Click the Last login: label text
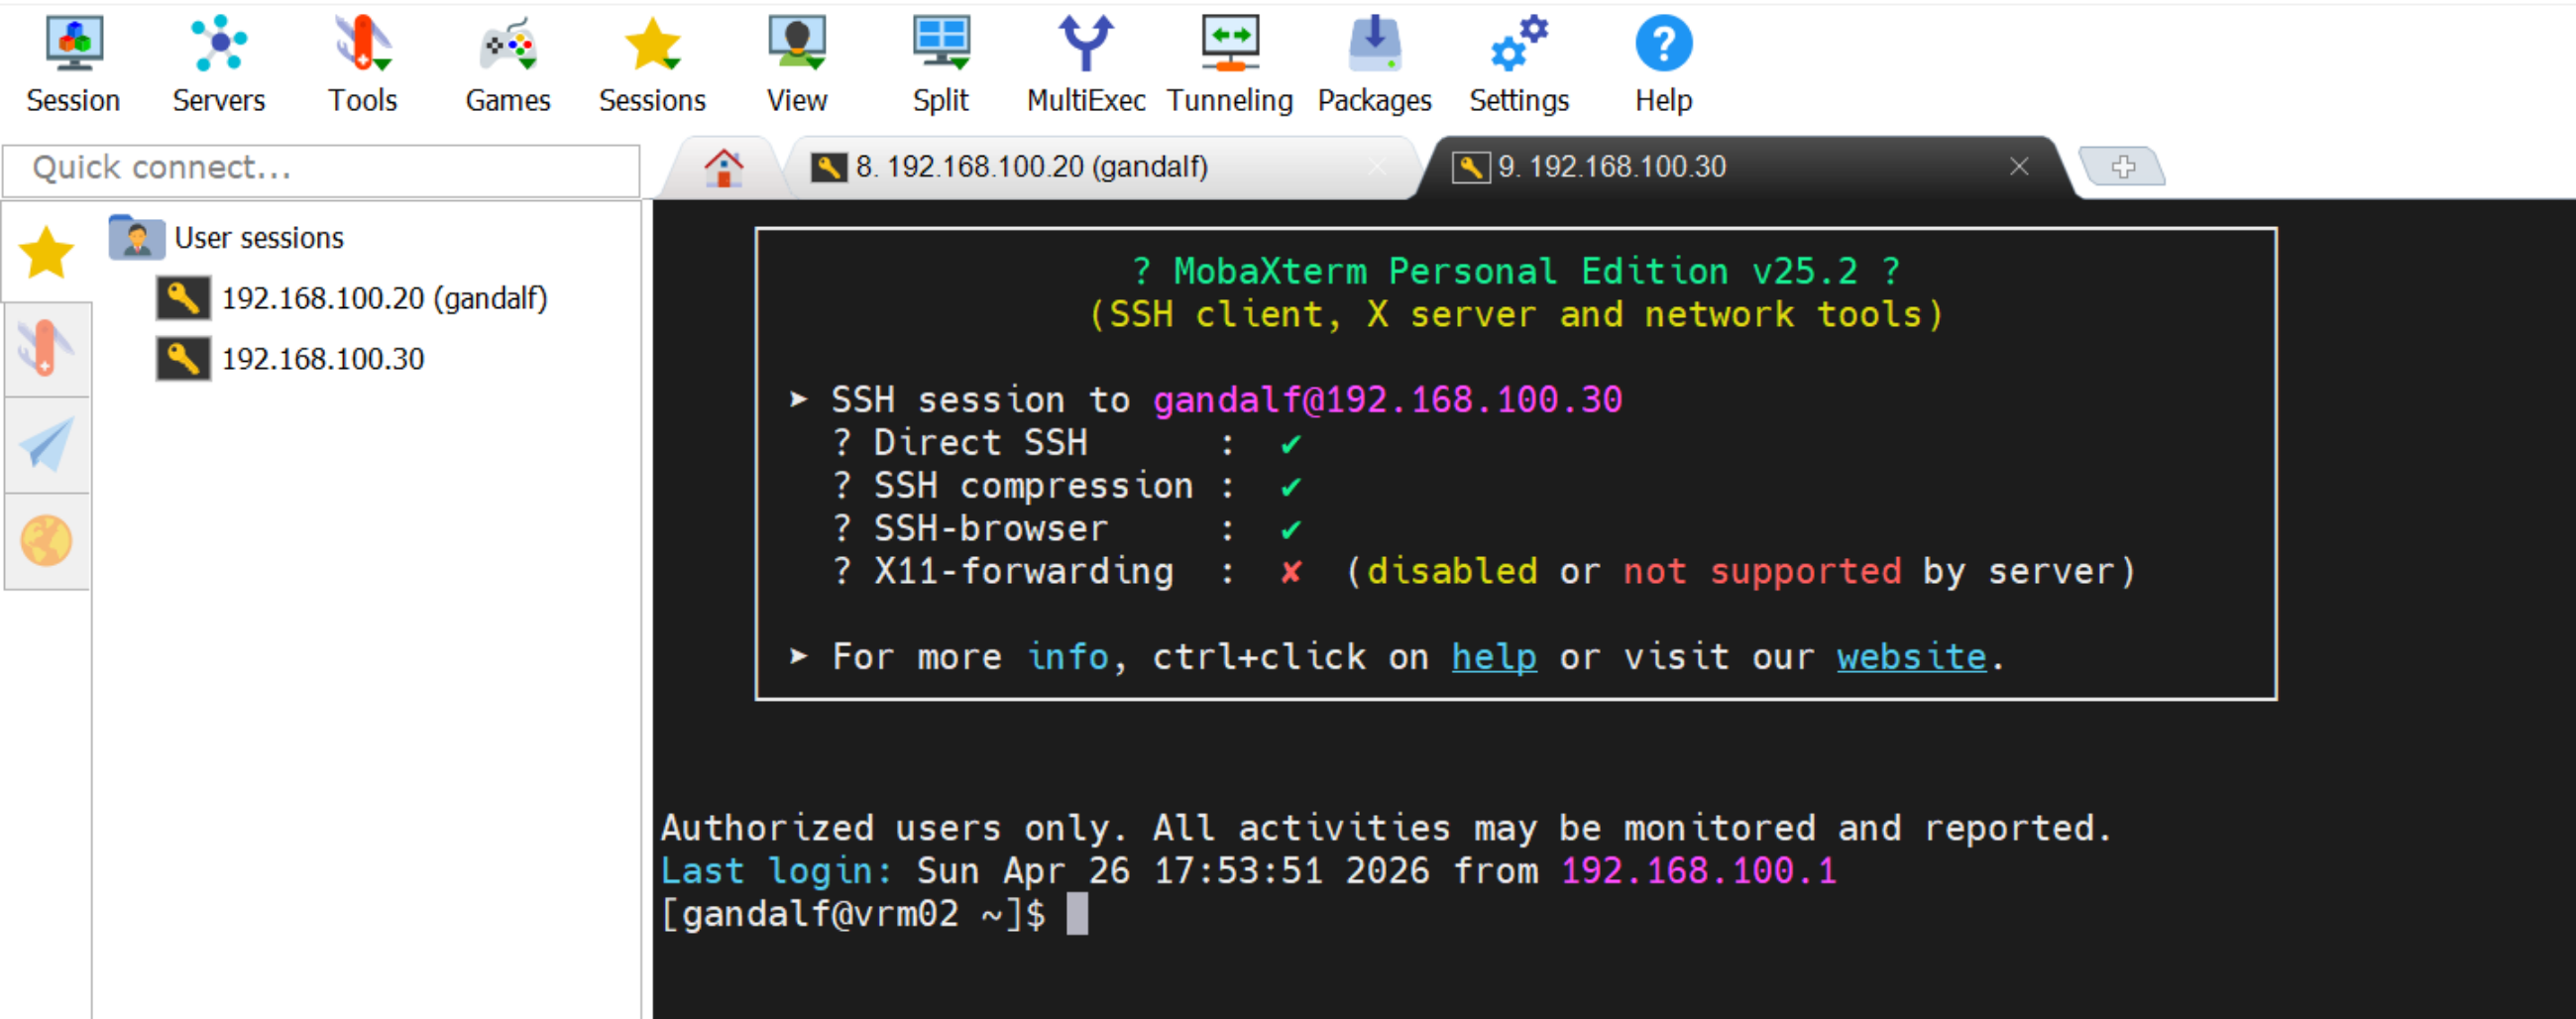This screenshot has width=2576, height=1019. [776, 871]
